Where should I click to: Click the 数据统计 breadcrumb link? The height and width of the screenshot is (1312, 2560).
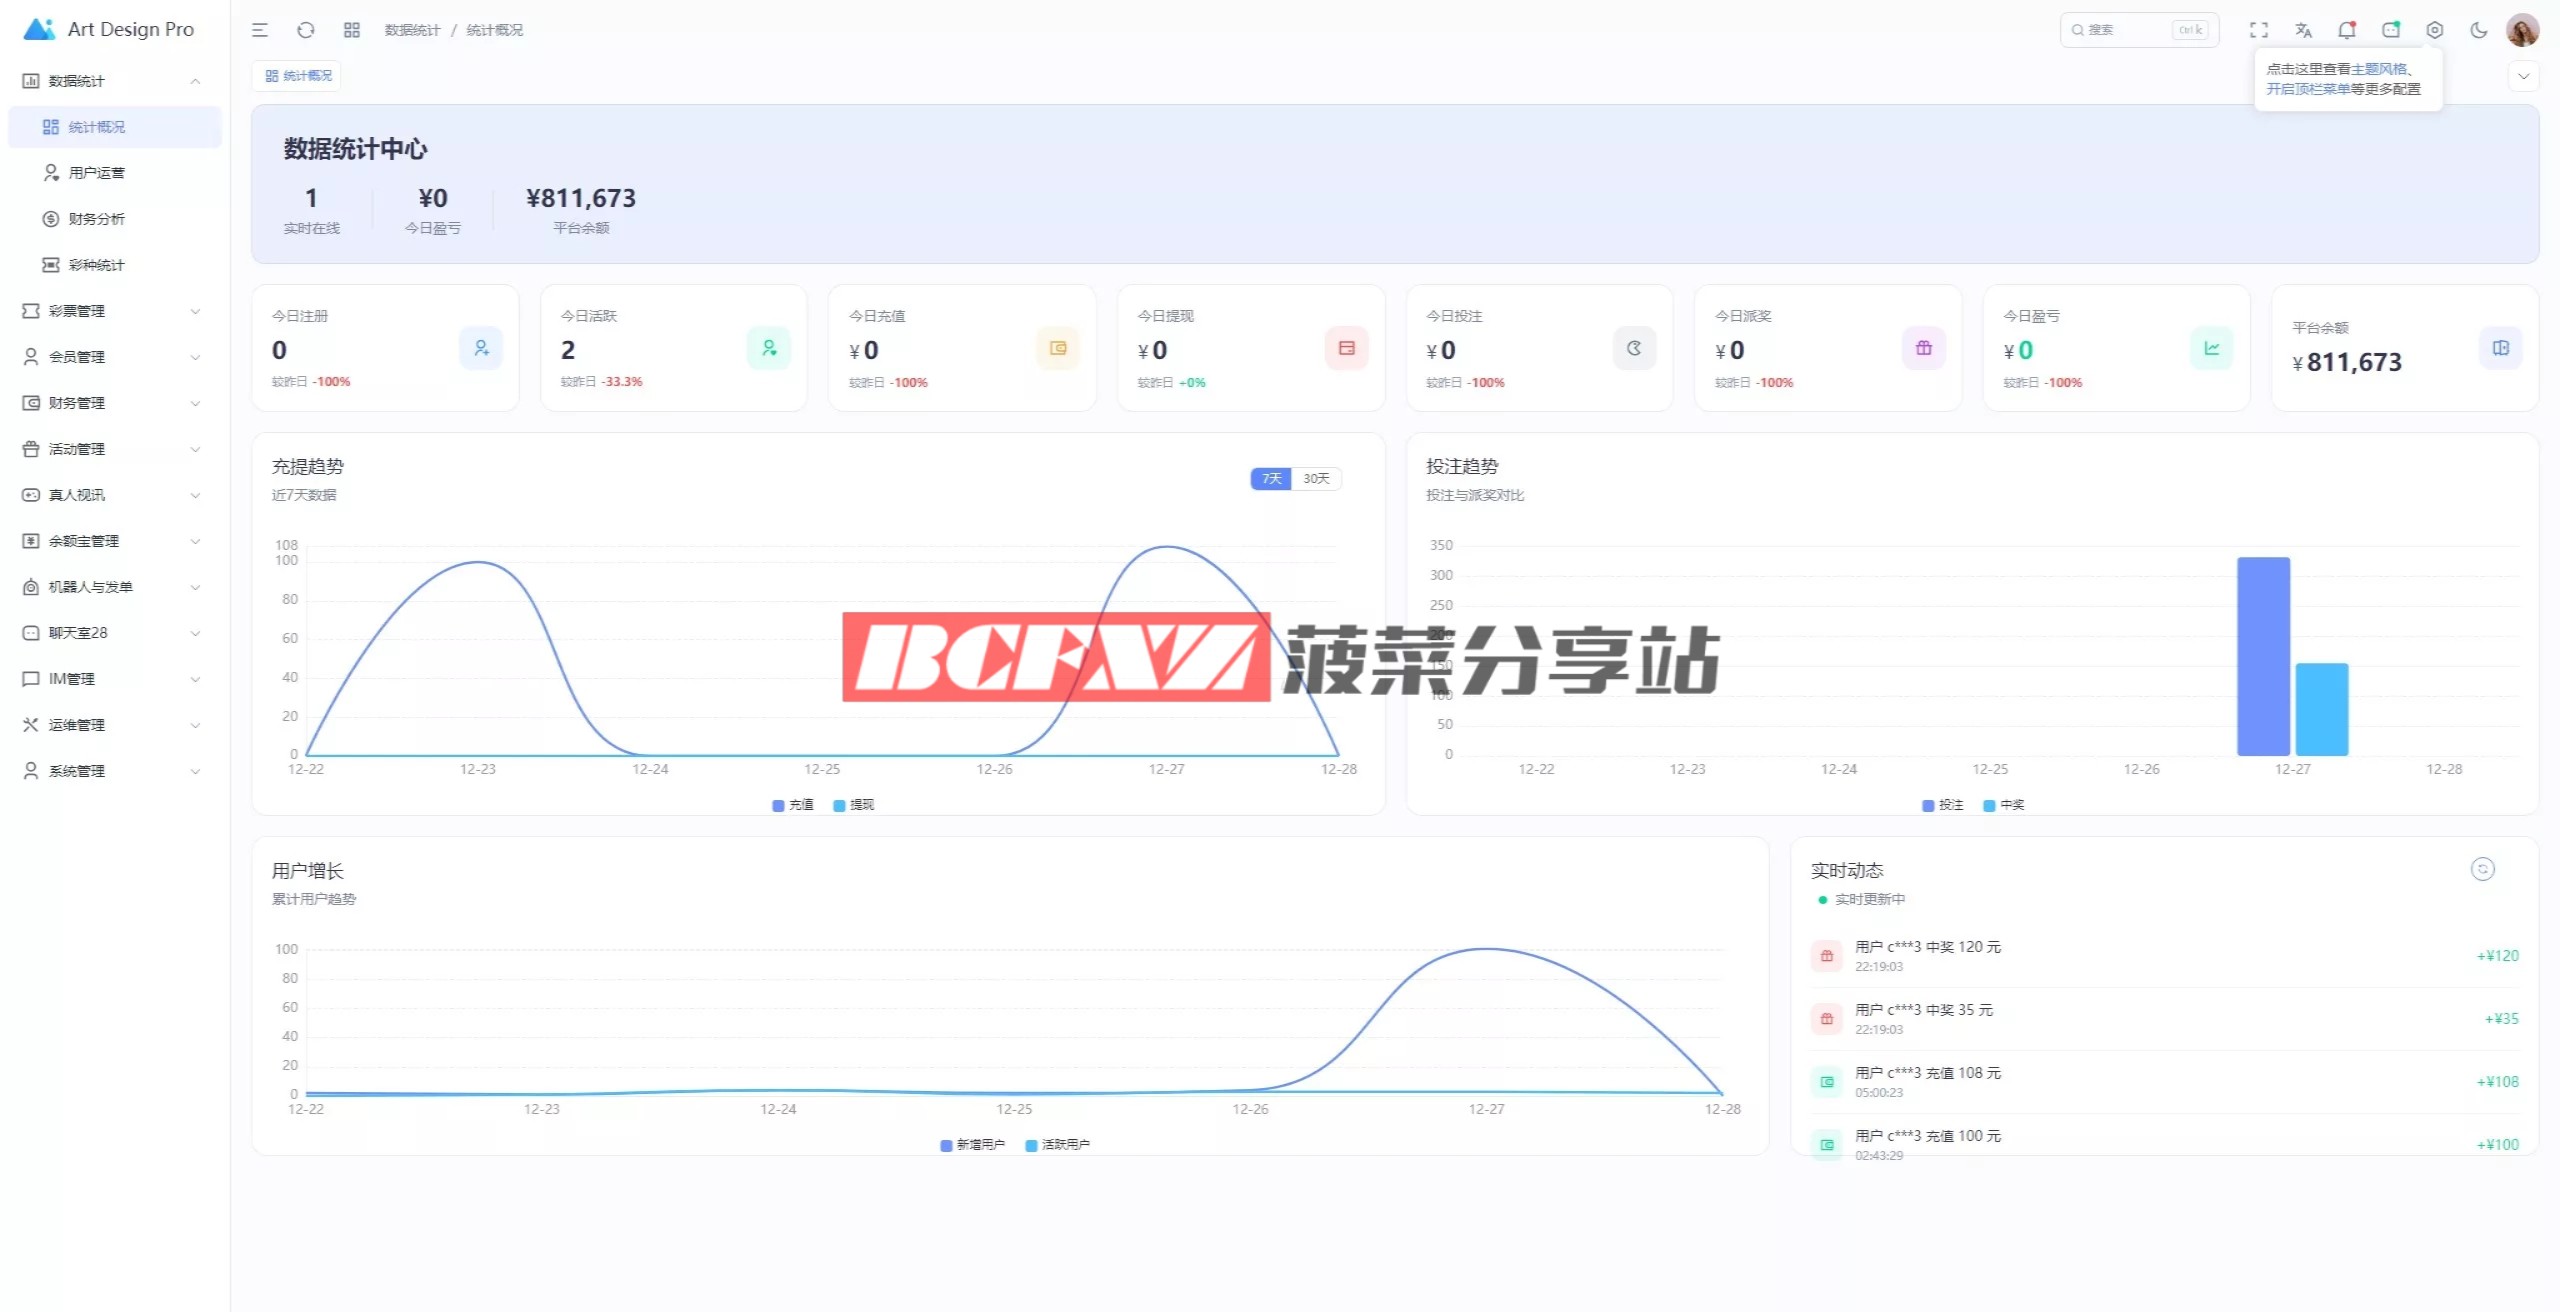coord(412,30)
